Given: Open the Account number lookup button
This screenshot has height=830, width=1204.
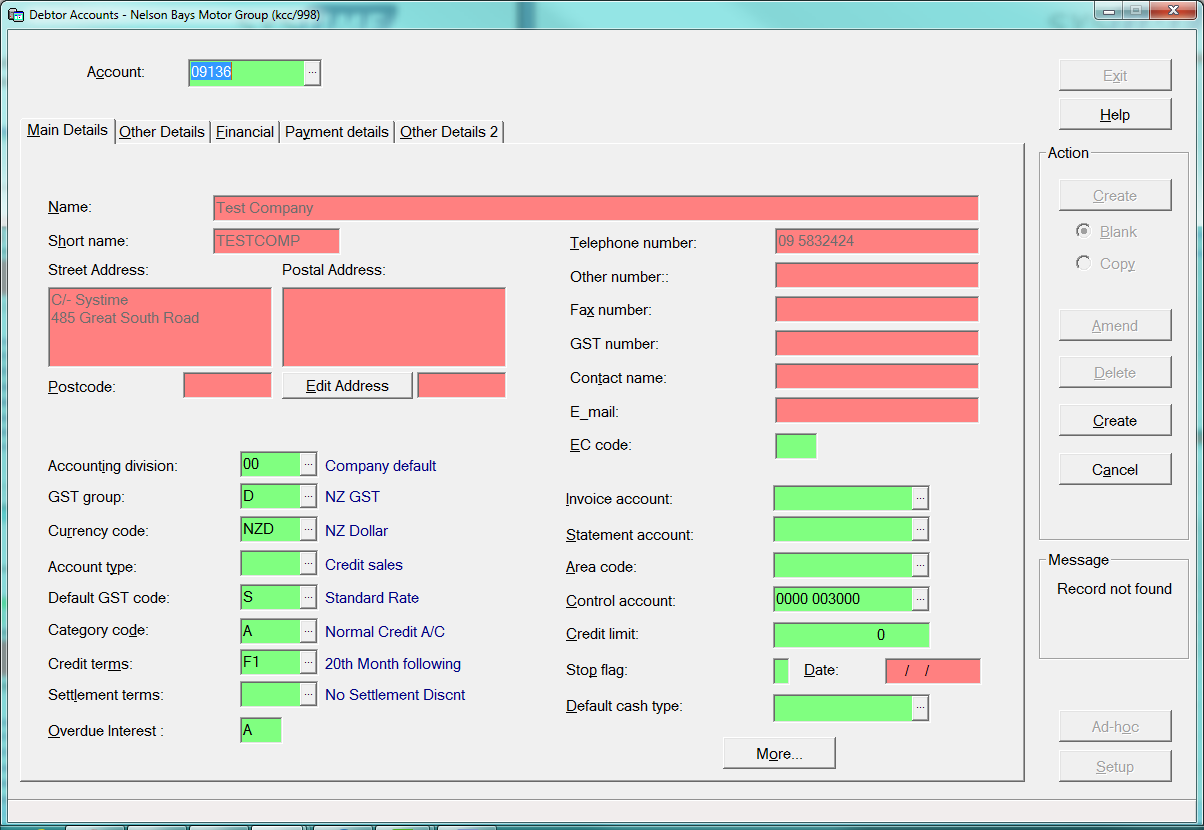Looking at the screenshot, I should 312,73.
